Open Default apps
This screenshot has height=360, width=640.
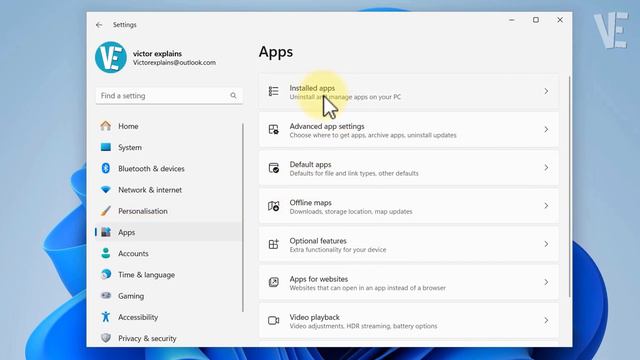point(409,168)
